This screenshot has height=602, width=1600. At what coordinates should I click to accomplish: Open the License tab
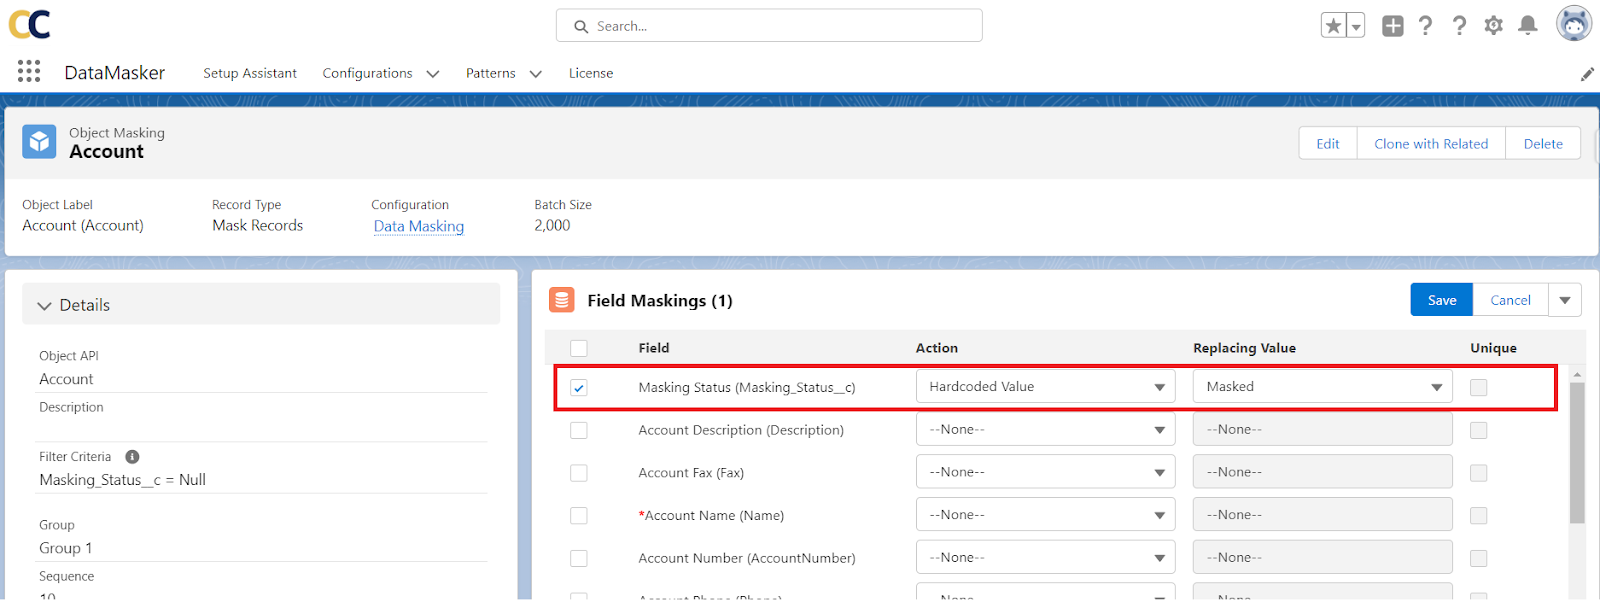point(591,73)
